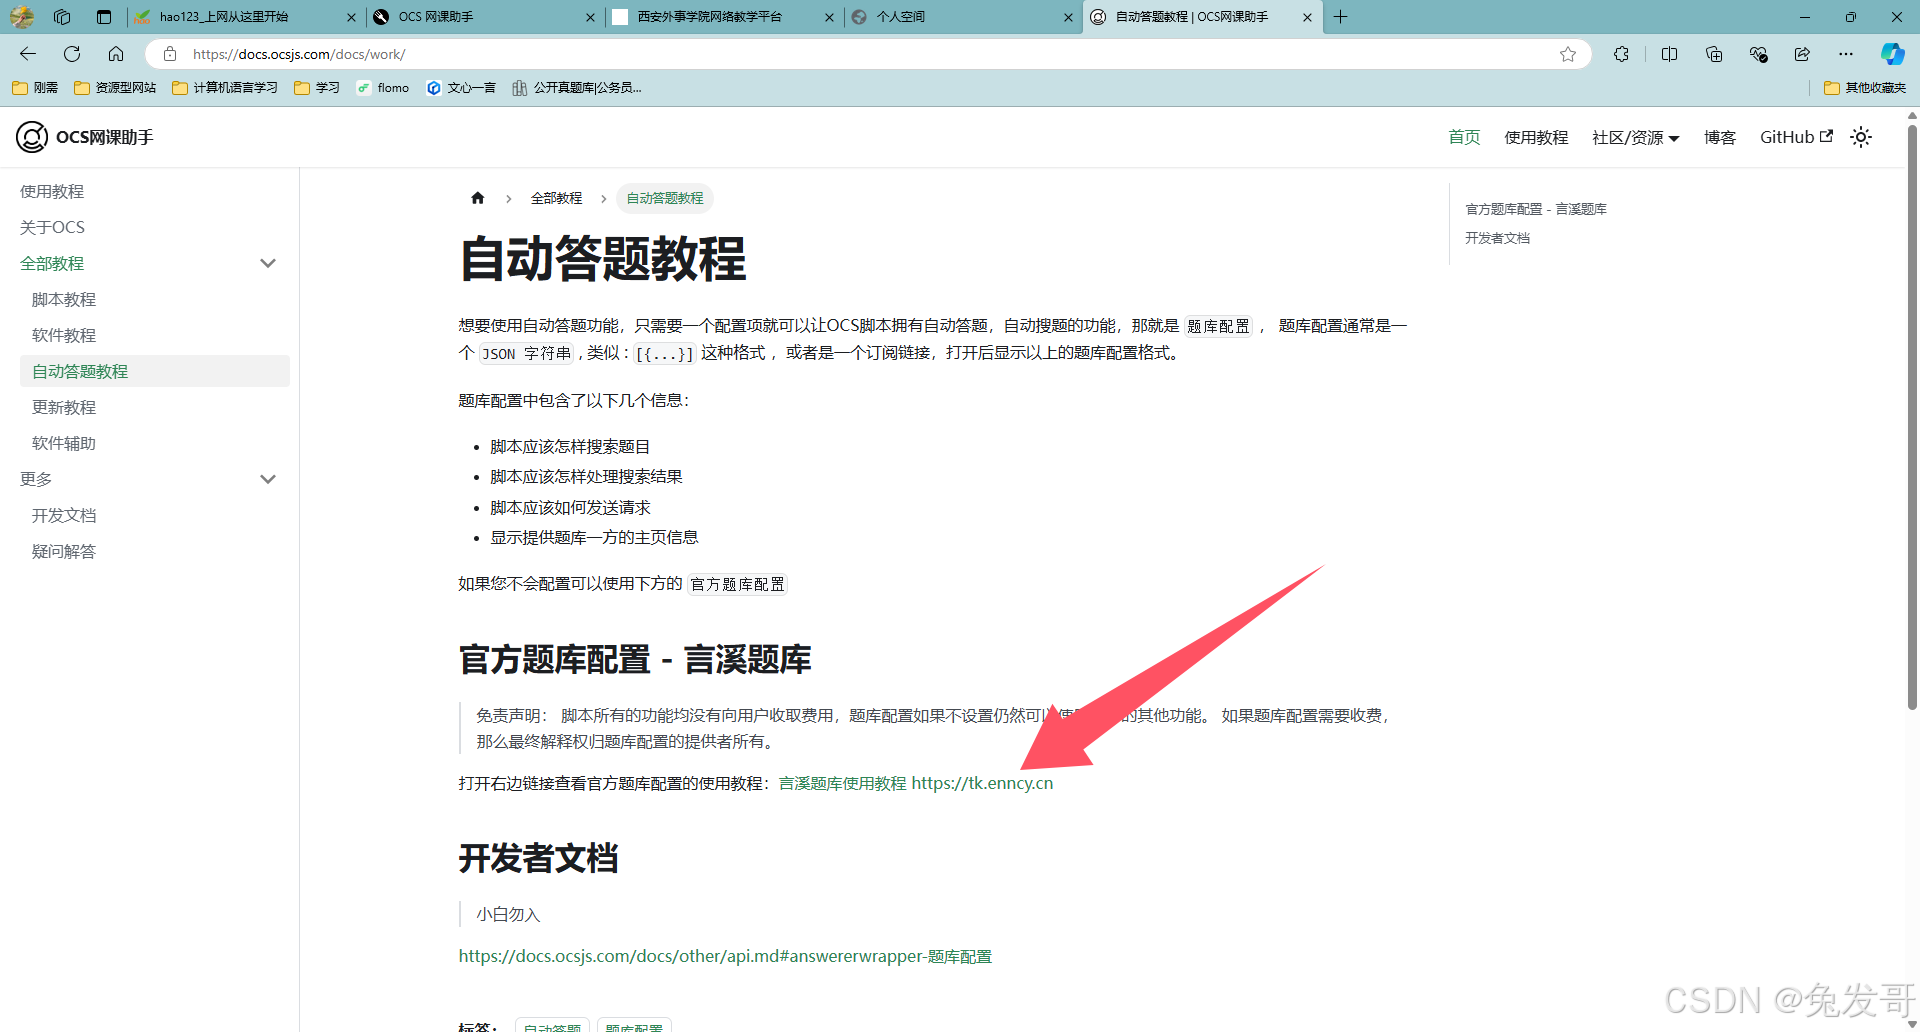The height and width of the screenshot is (1032, 1920).
Task: Click the share icon in toolbar
Action: click(x=1802, y=54)
